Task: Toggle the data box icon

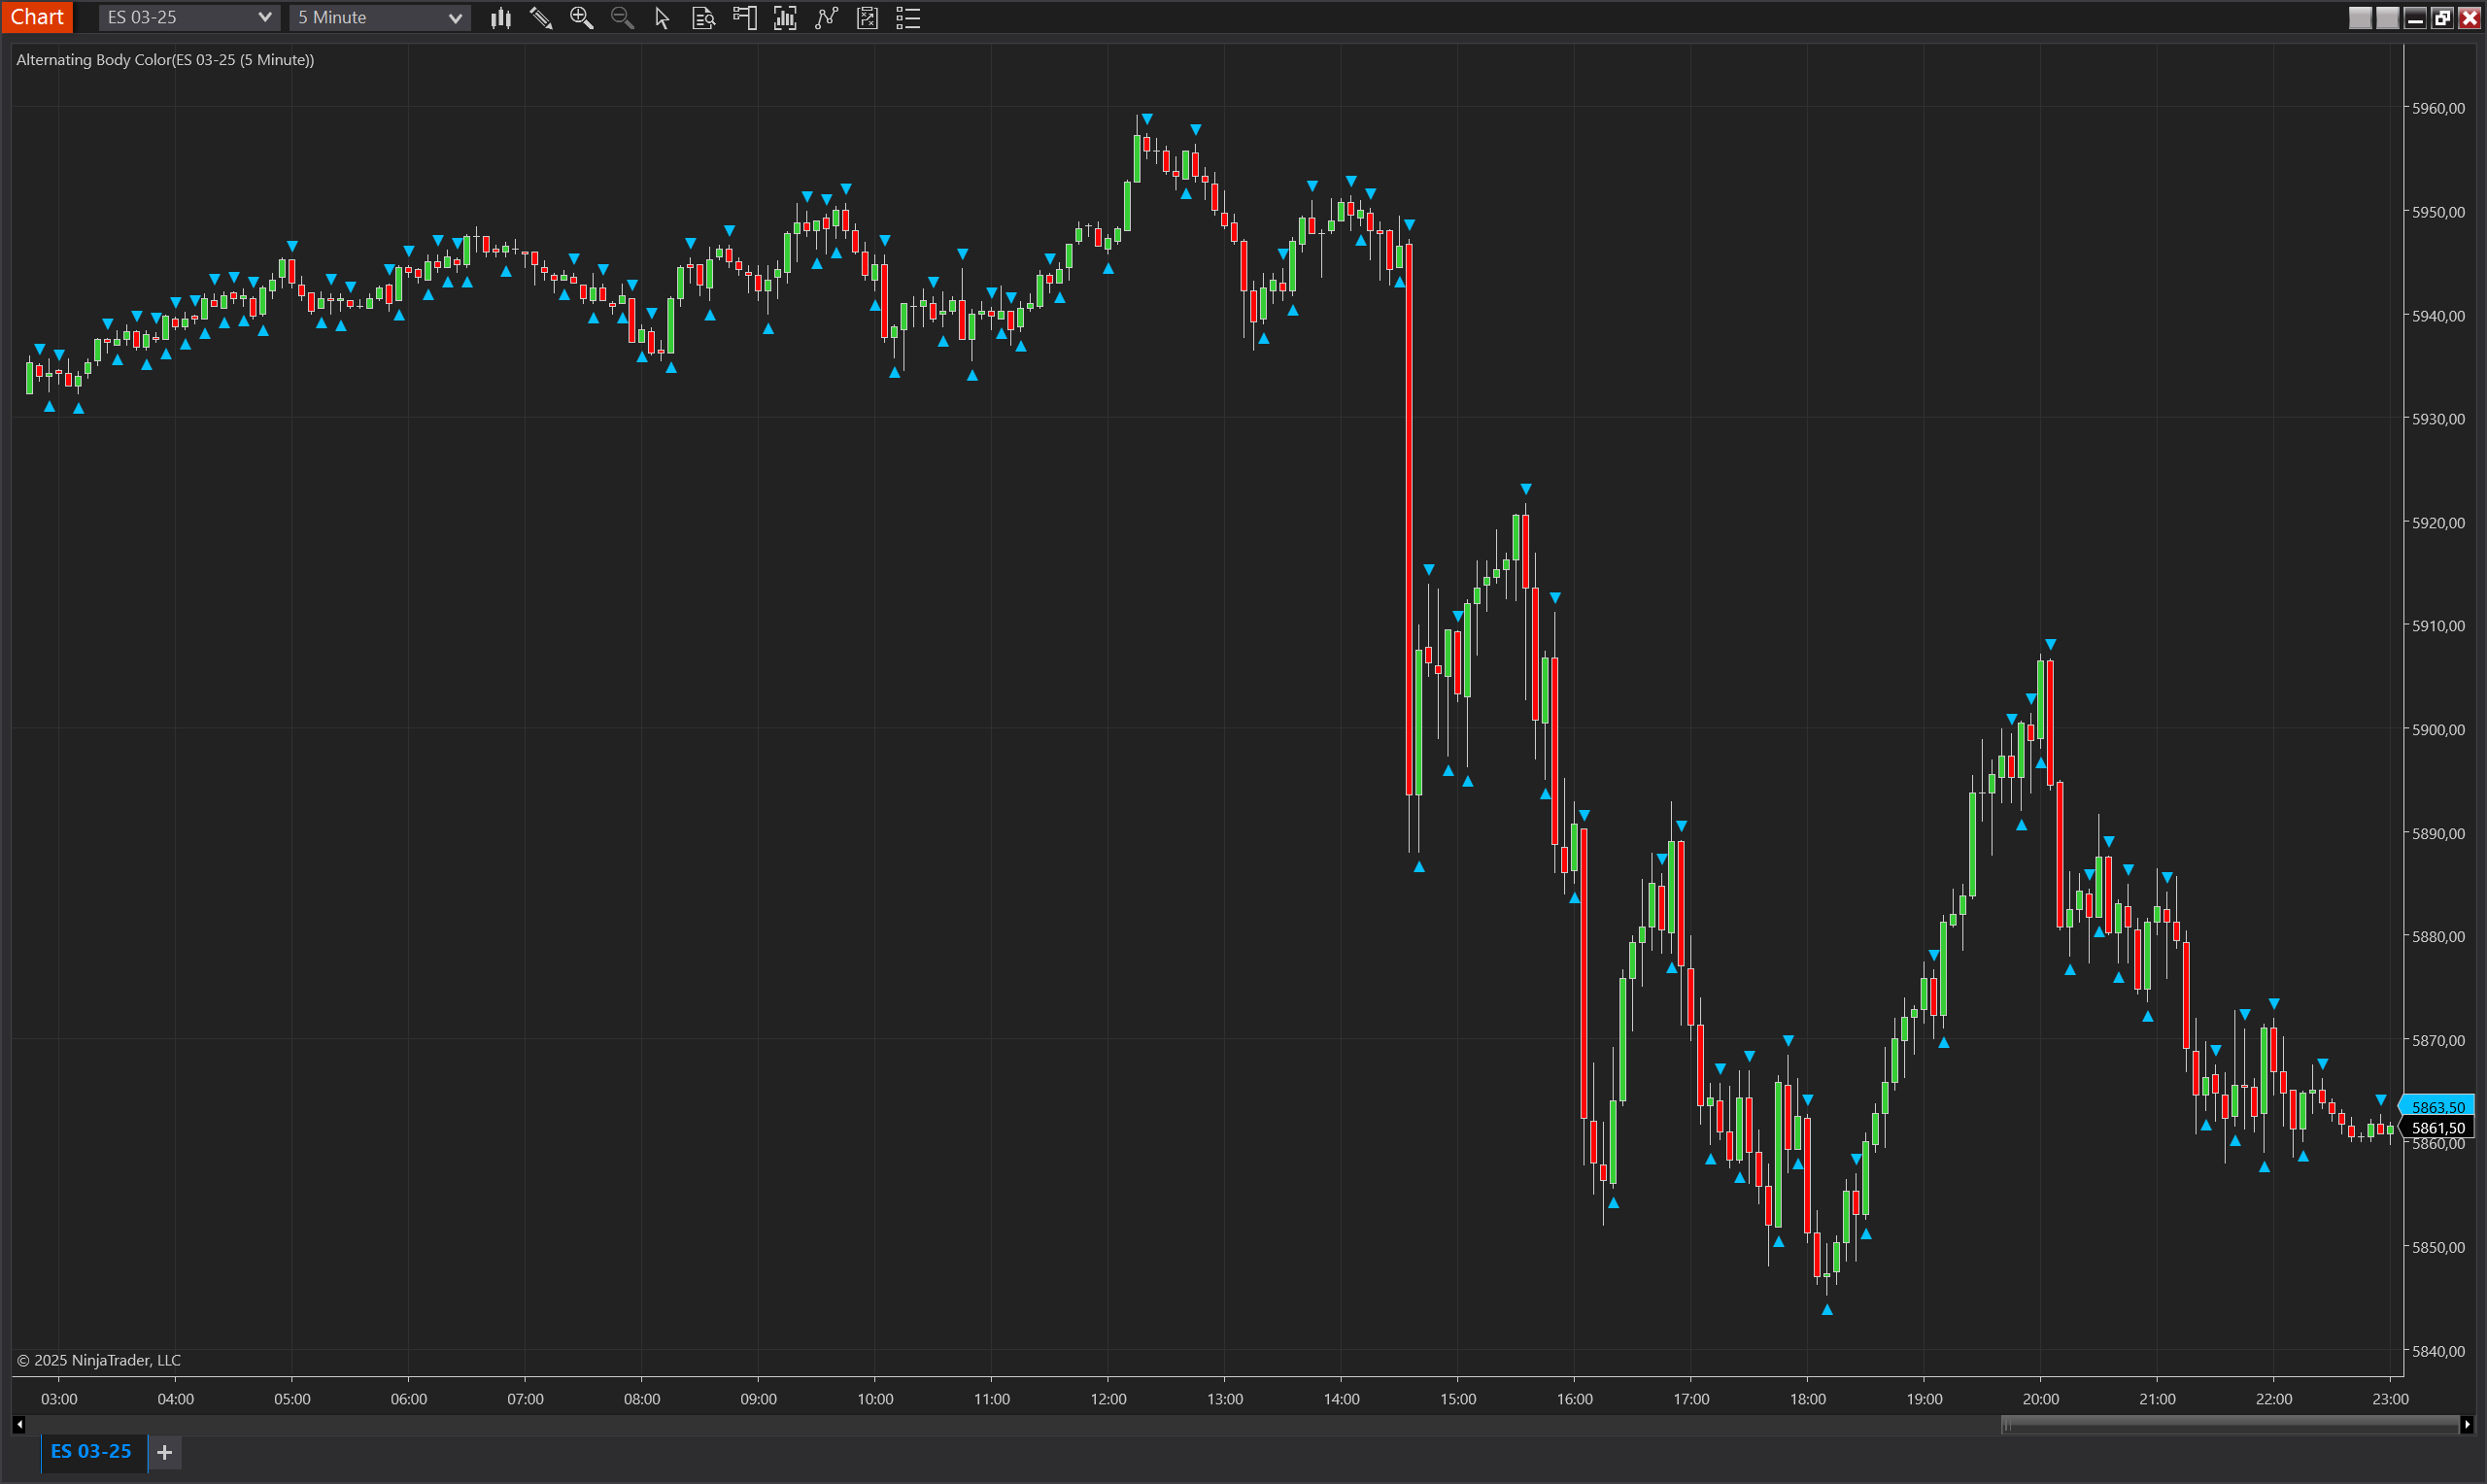Action: [703, 17]
